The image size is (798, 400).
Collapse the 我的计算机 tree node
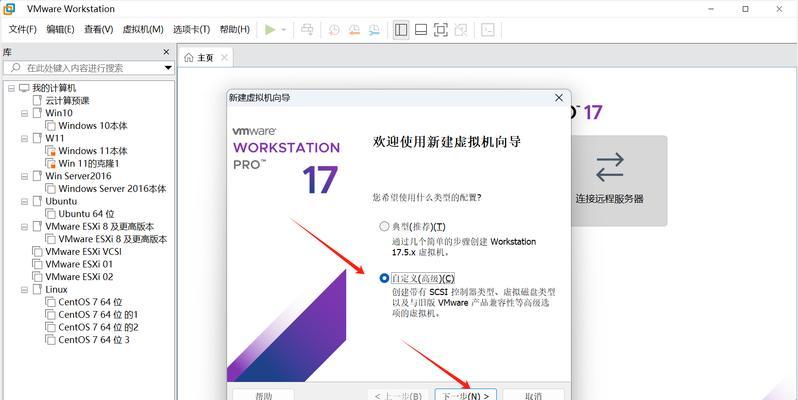pos(11,88)
